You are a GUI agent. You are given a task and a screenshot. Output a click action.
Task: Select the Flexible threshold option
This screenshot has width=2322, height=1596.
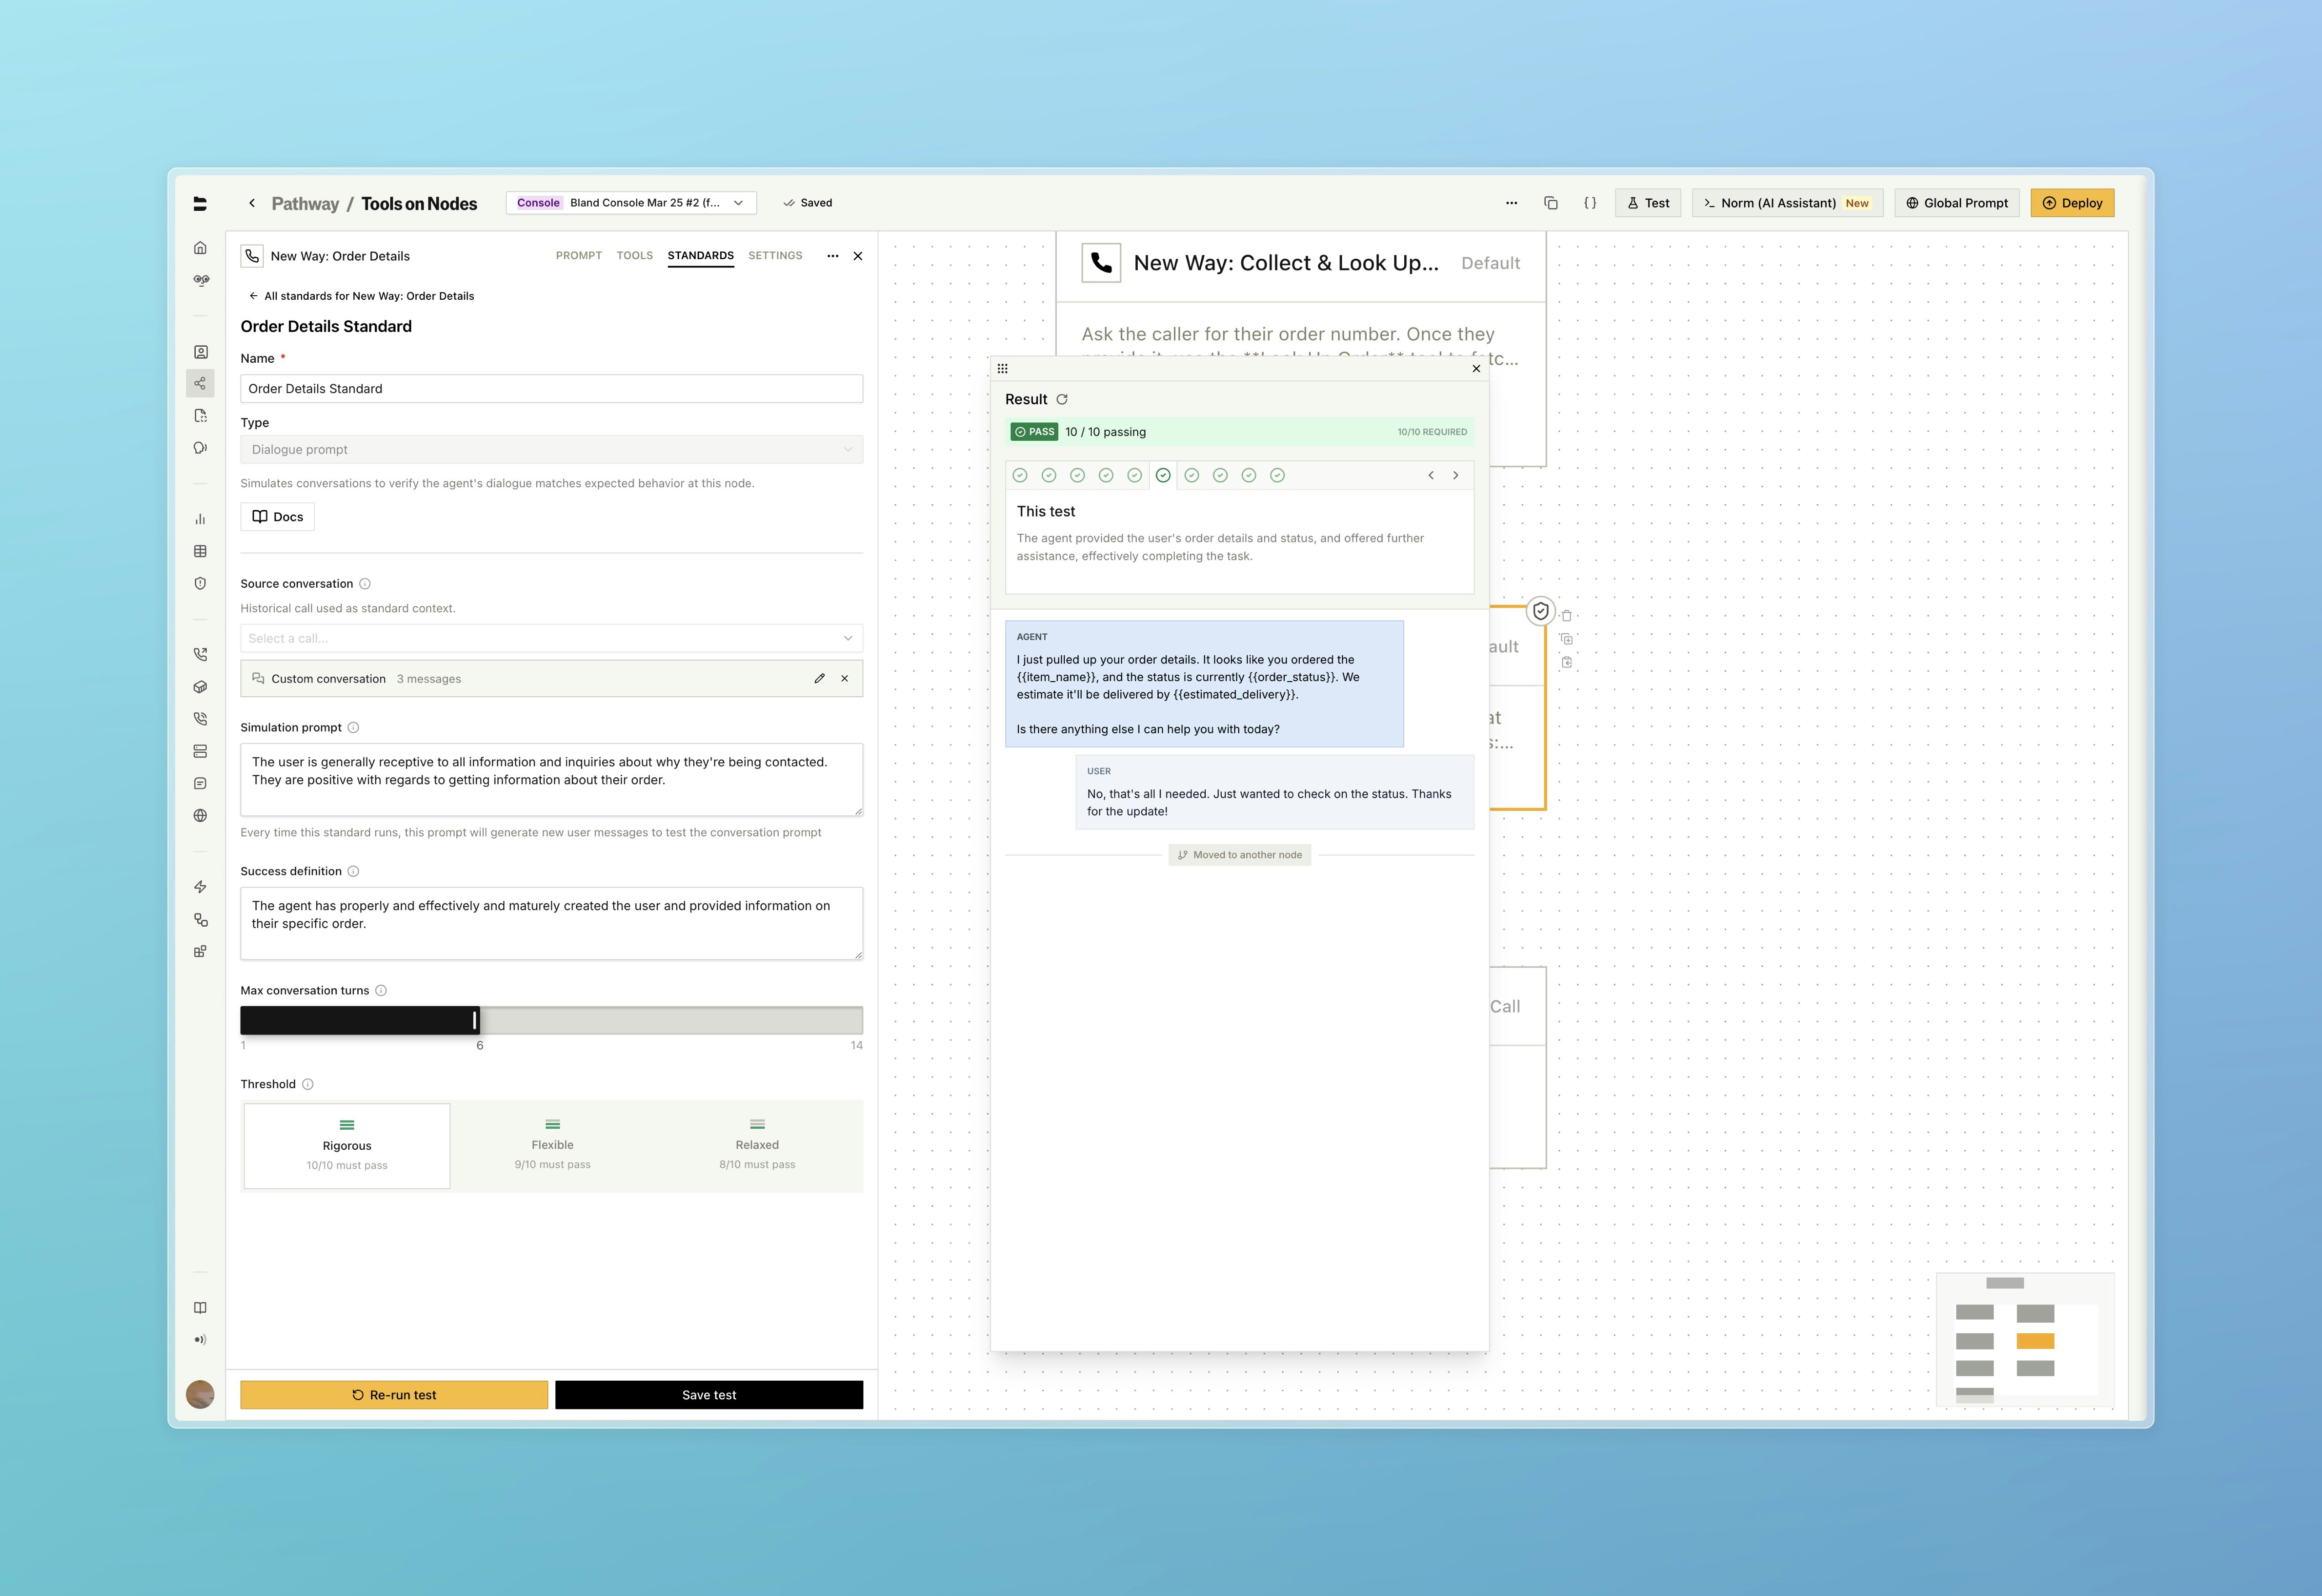[552, 1145]
